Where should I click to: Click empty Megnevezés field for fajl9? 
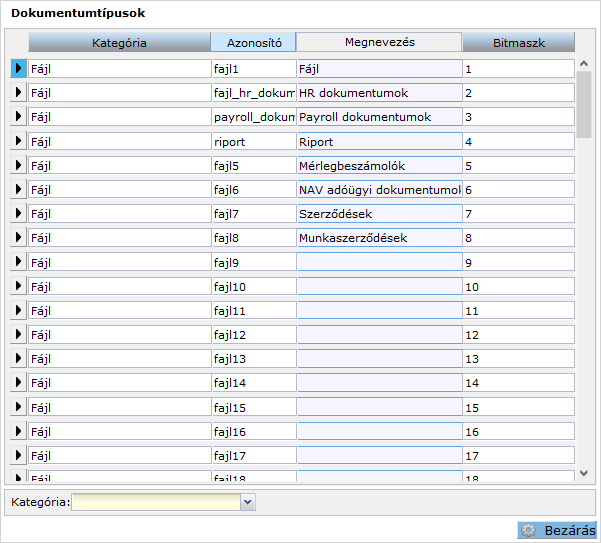pyautogui.click(x=379, y=262)
